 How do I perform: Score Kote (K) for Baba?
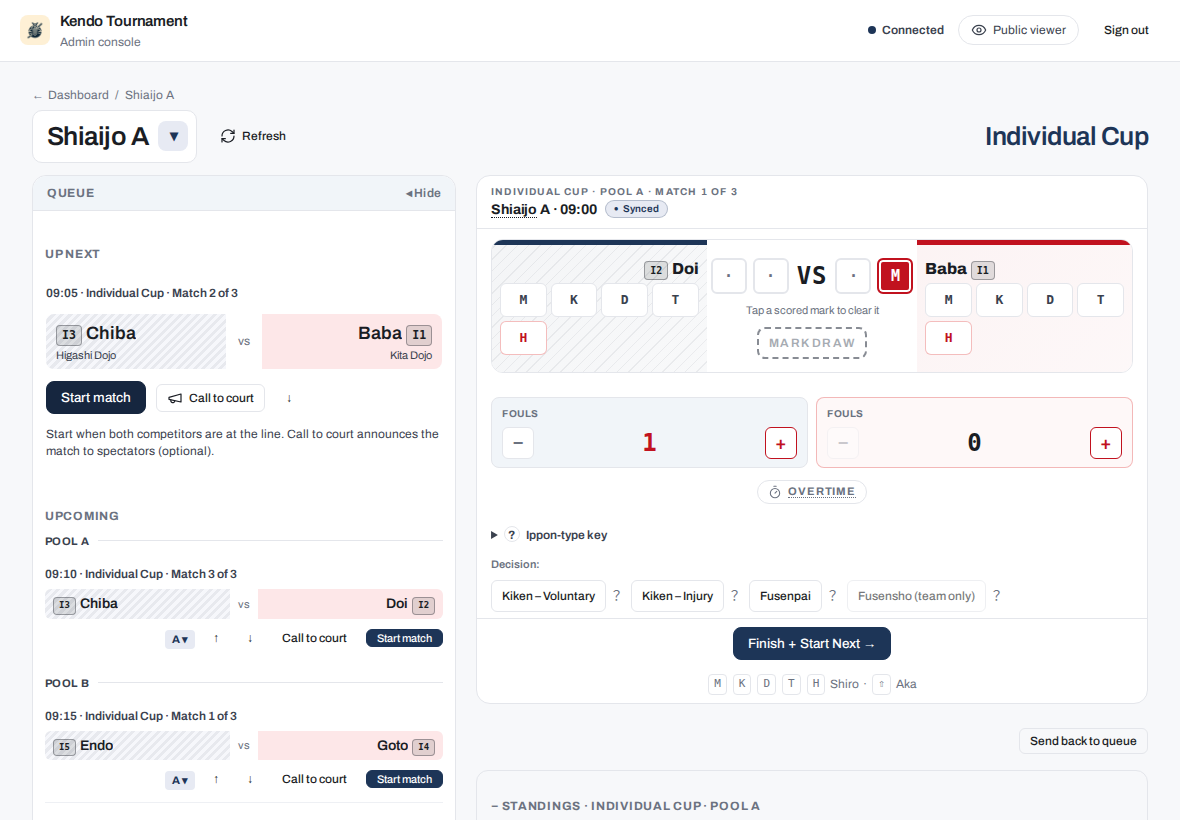[999, 300]
